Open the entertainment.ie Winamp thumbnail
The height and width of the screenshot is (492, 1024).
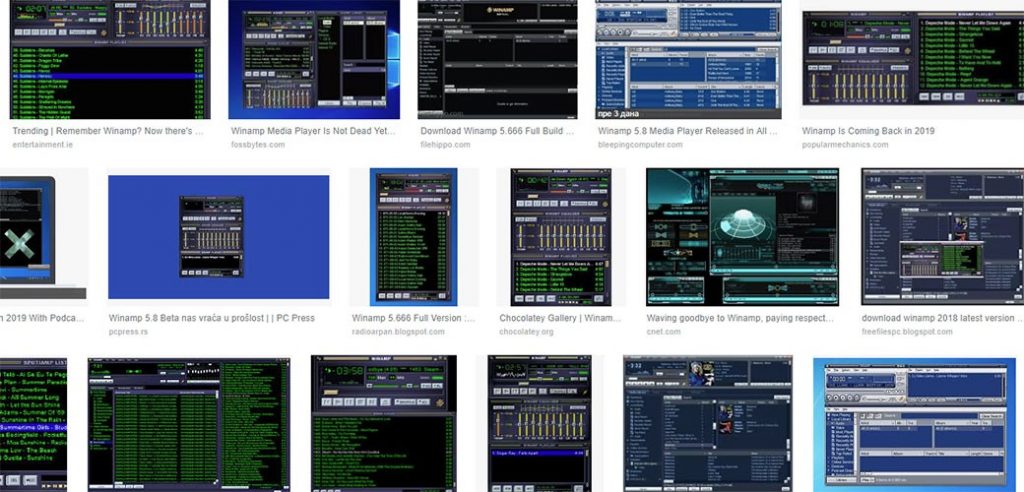[x=108, y=59]
